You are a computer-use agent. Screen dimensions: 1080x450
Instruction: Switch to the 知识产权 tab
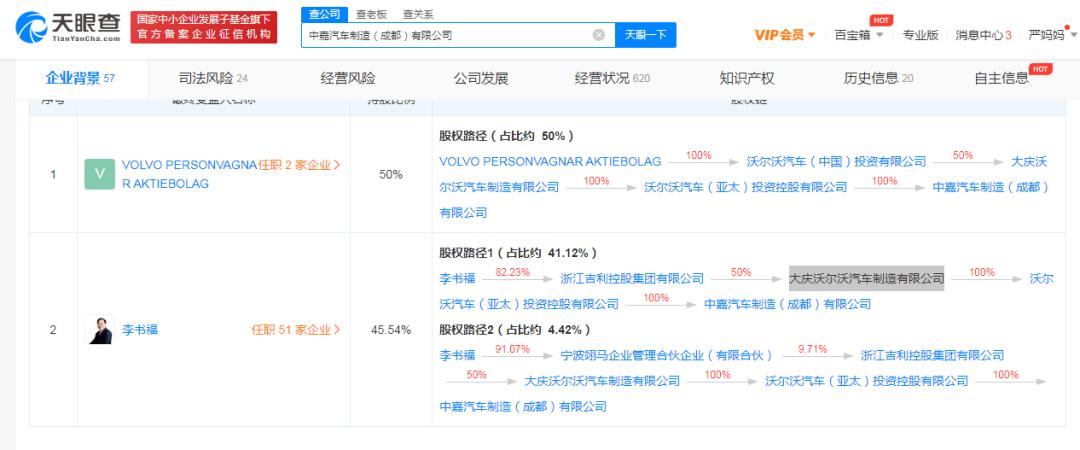click(x=747, y=79)
